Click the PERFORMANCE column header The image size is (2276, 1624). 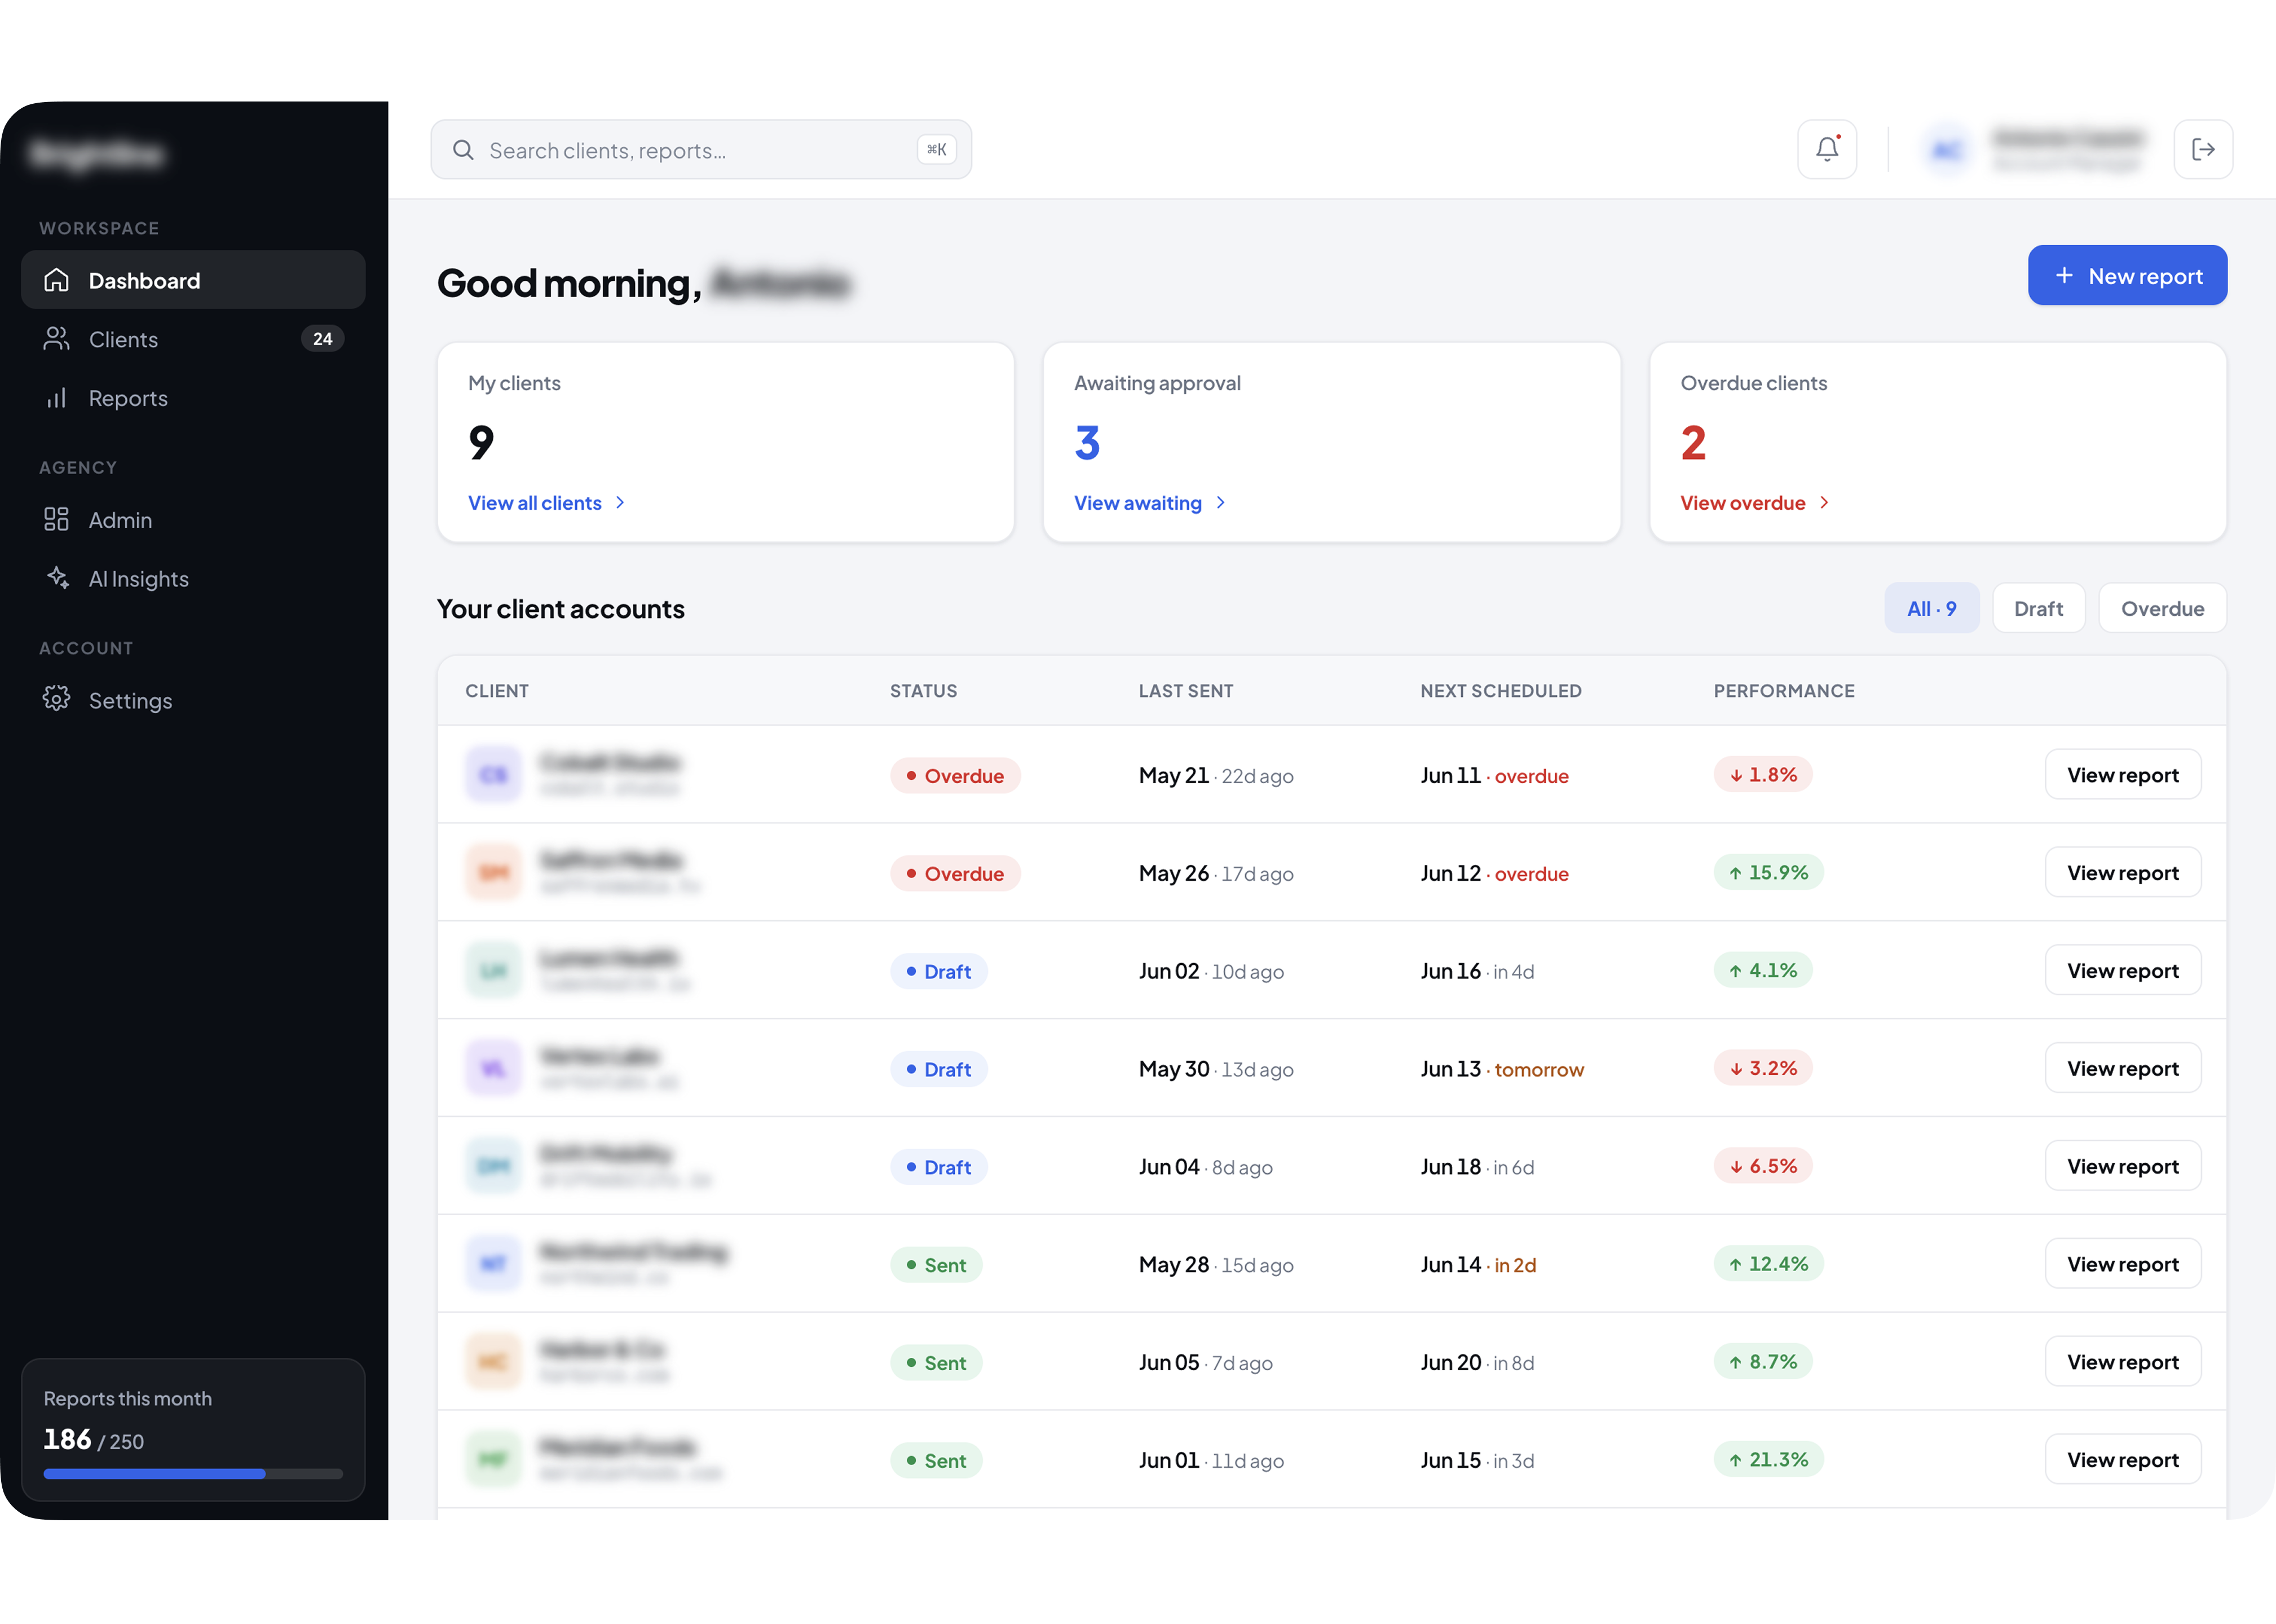pos(1784,691)
